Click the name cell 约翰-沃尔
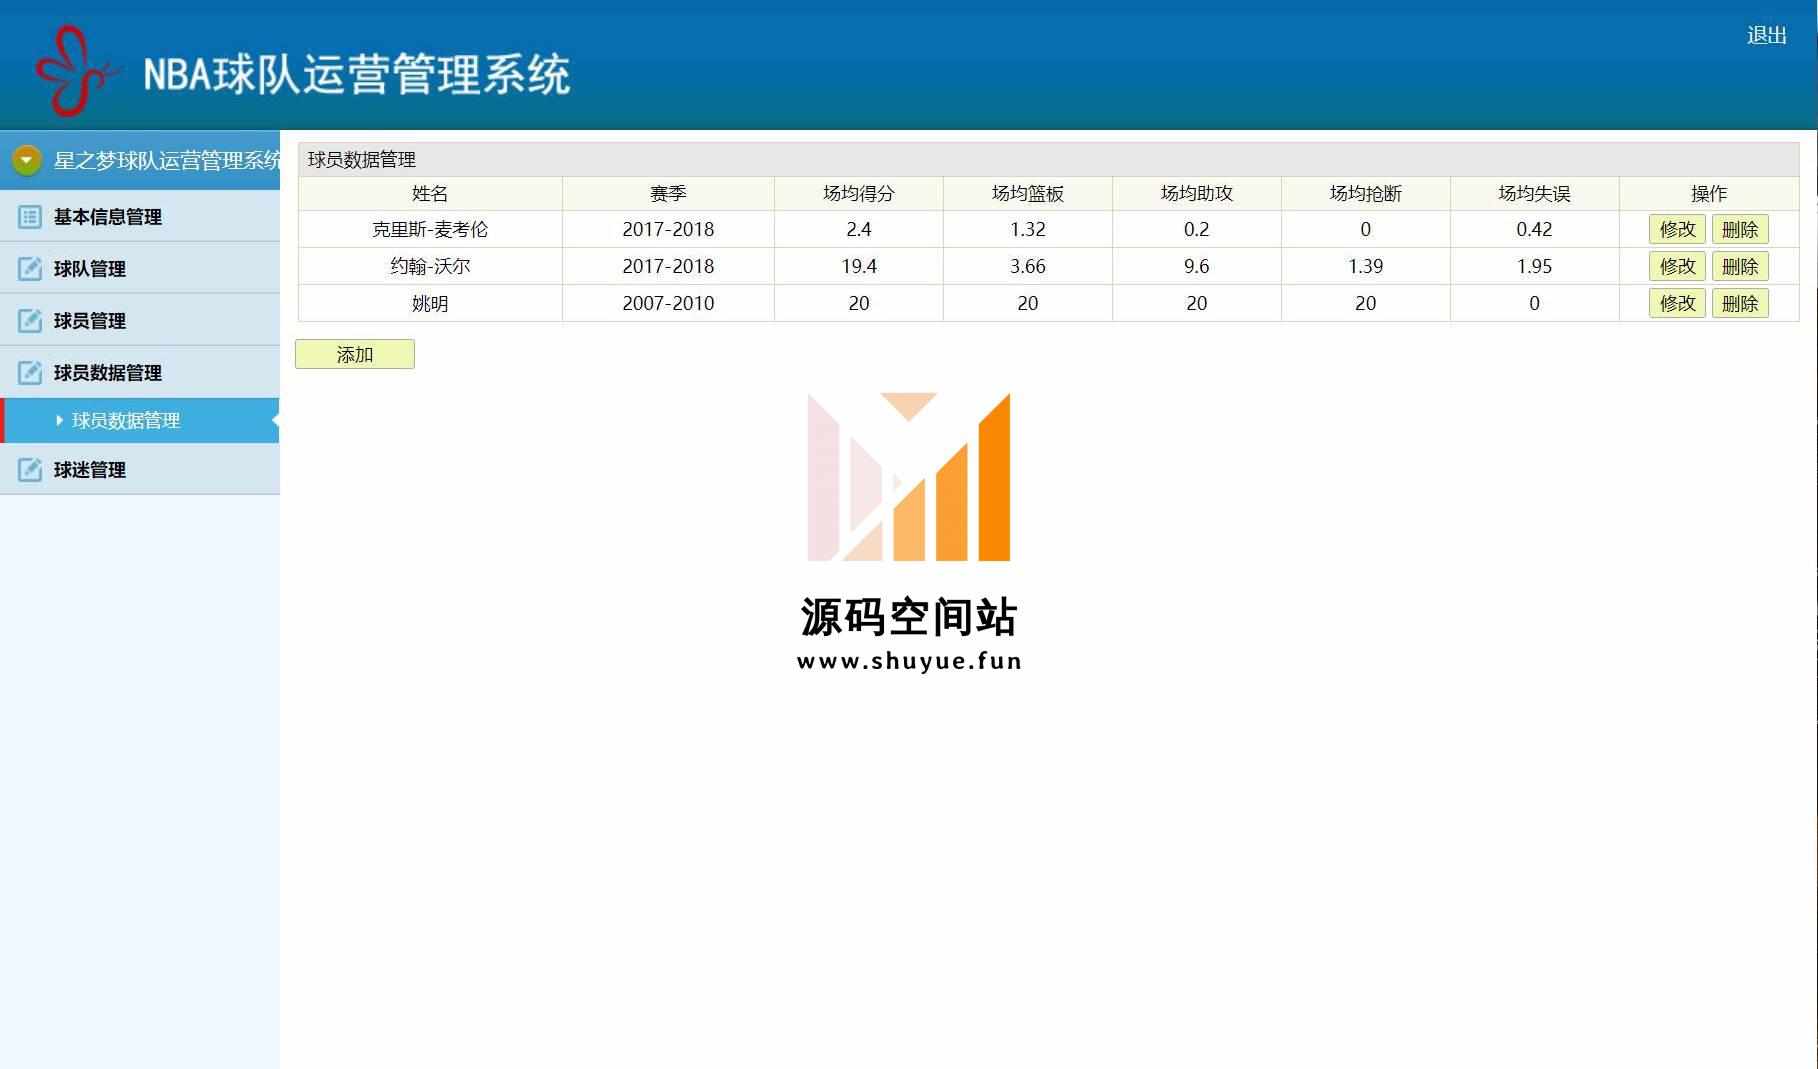The width and height of the screenshot is (1818, 1069). (x=430, y=267)
